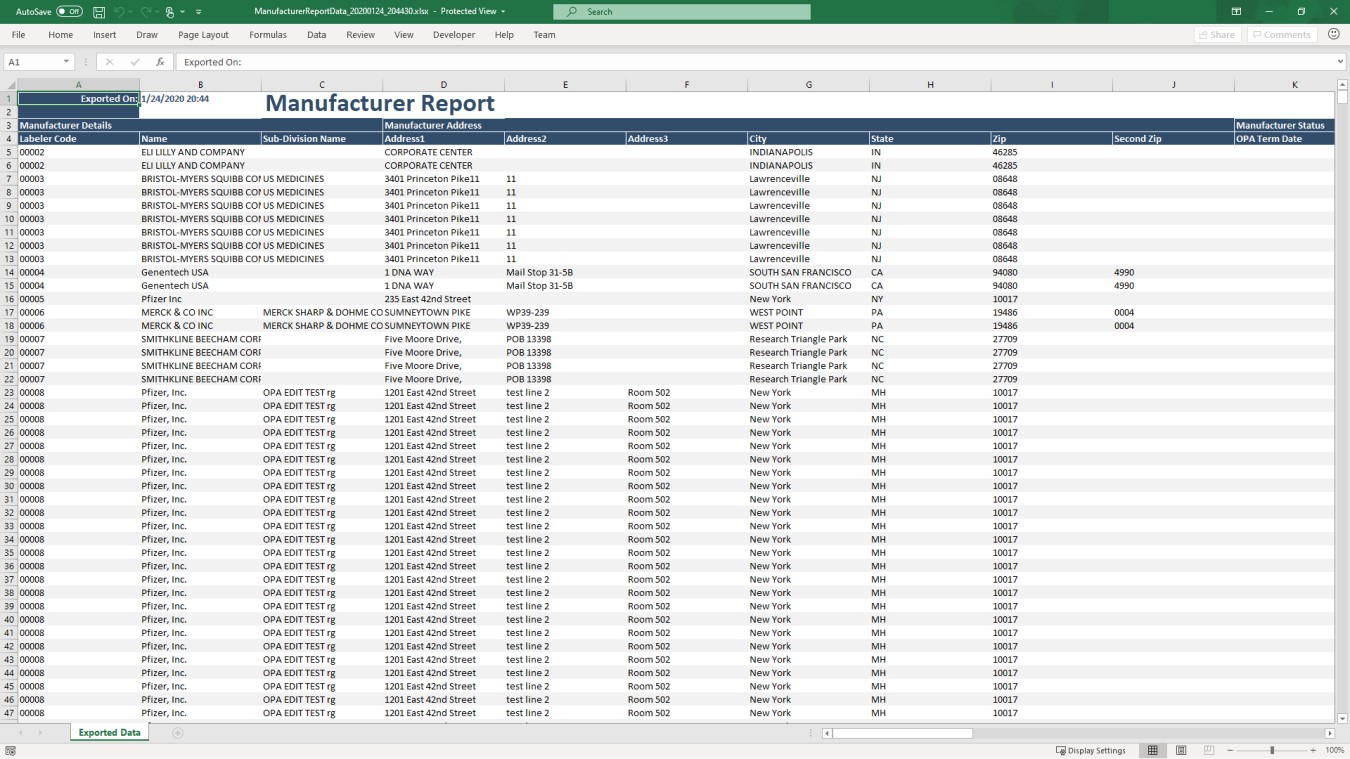Expand the Name Box dropdown arrow
Screen dimensions: 1350x759
click(x=66, y=62)
